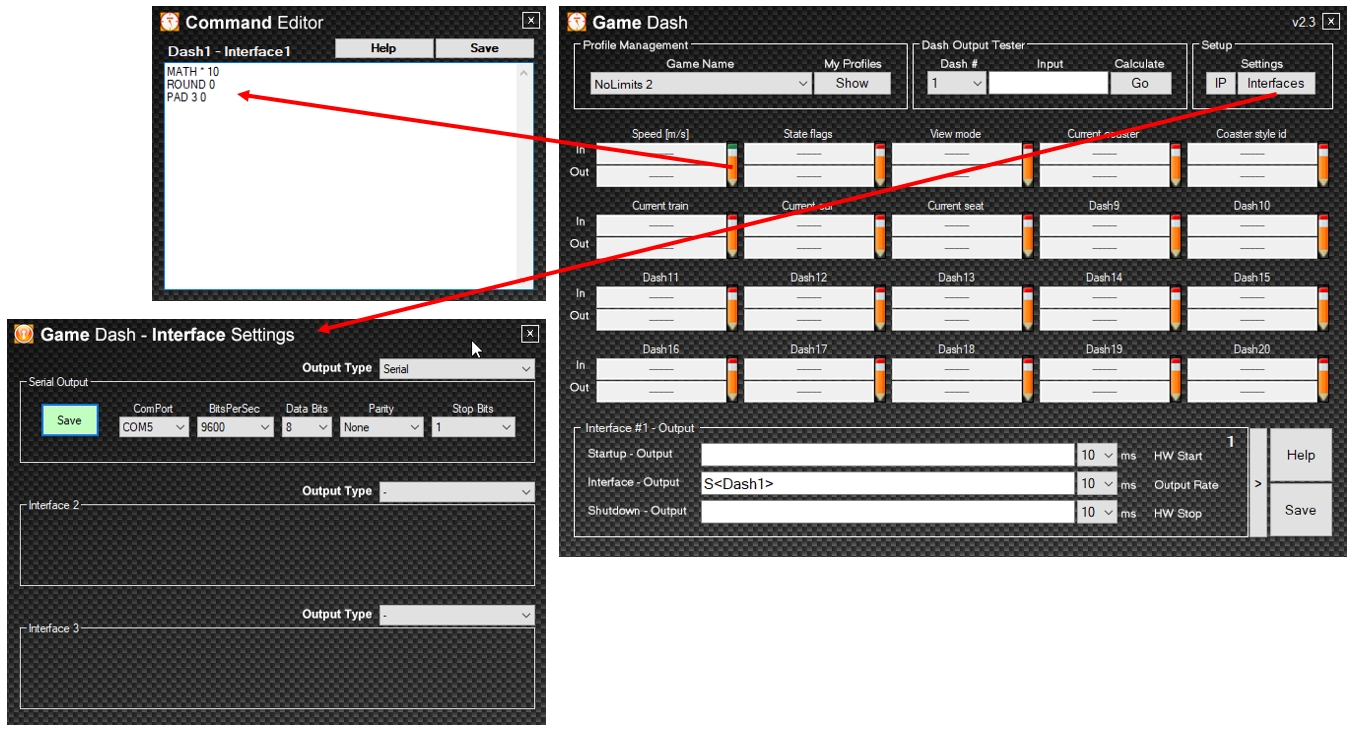
Task: Click the Dash15 pencil edit icon
Action: 1323,309
